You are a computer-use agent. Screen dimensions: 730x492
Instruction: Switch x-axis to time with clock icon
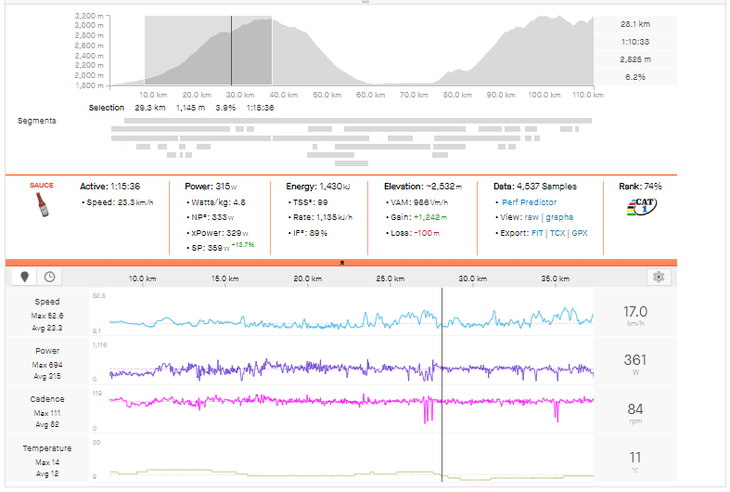(x=49, y=278)
